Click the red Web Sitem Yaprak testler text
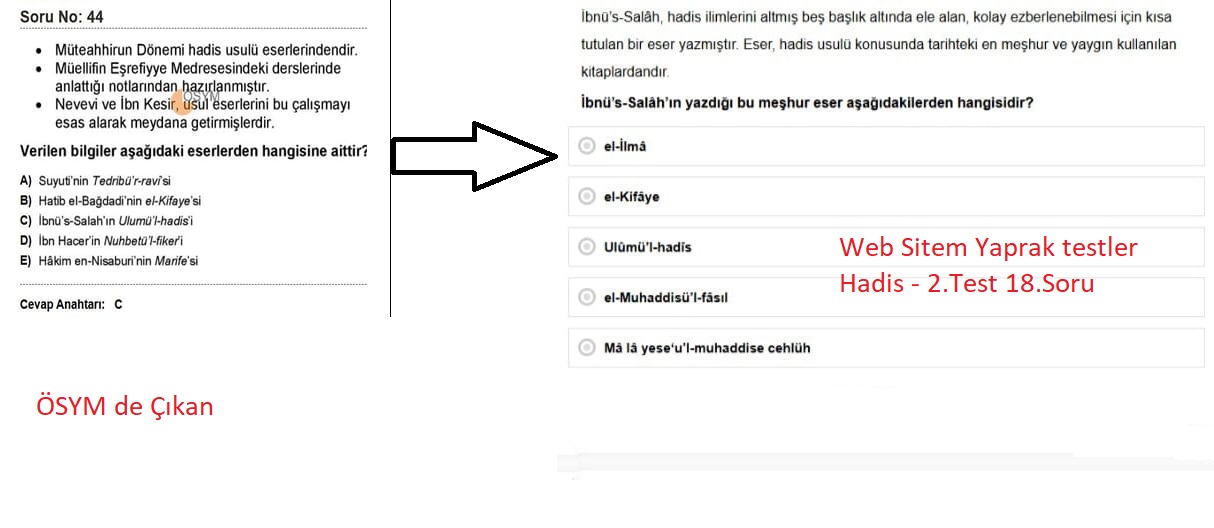The height and width of the screenshot is (528, 1214). click(x=988, y=247)
